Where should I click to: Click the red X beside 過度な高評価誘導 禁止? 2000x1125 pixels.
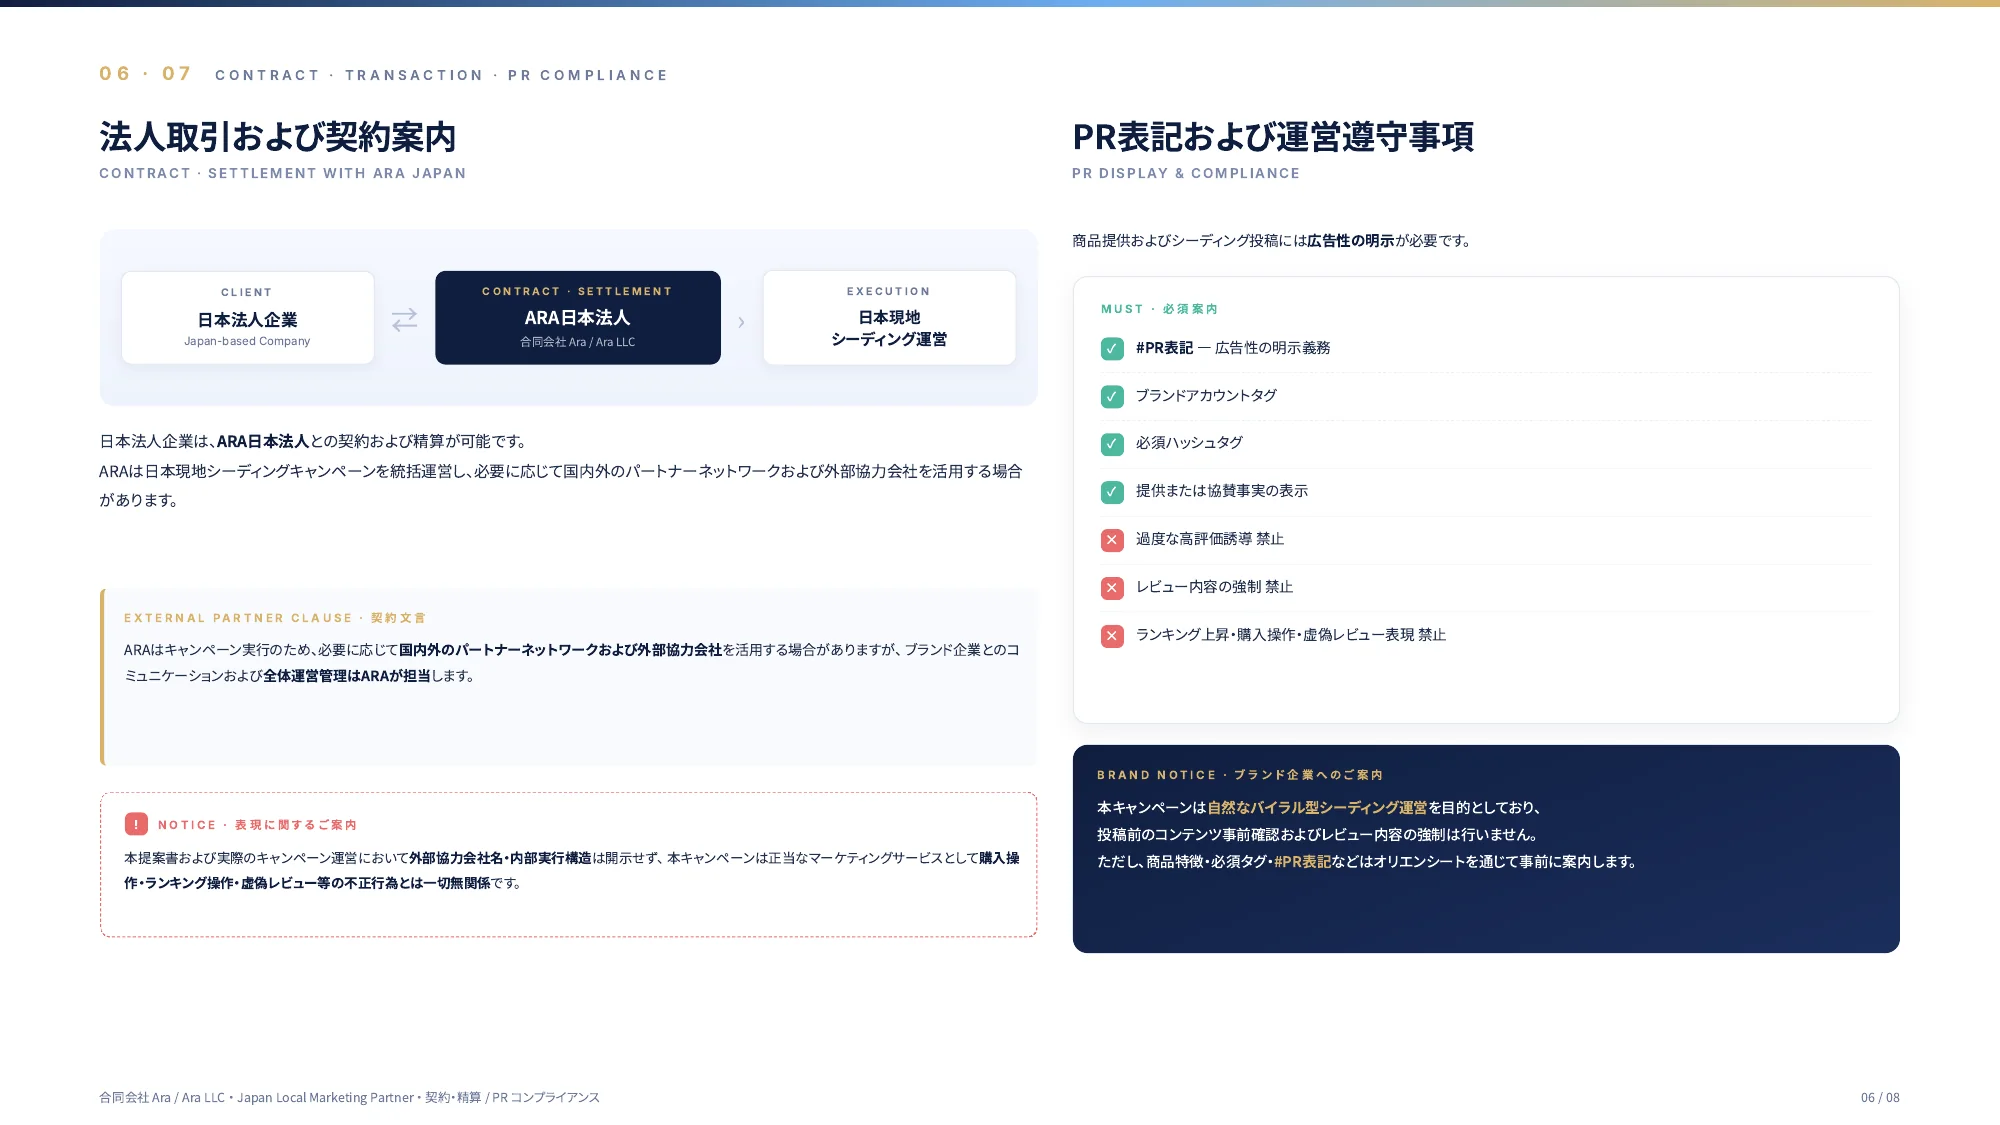pyautogui.click(x=1112, y=540)
